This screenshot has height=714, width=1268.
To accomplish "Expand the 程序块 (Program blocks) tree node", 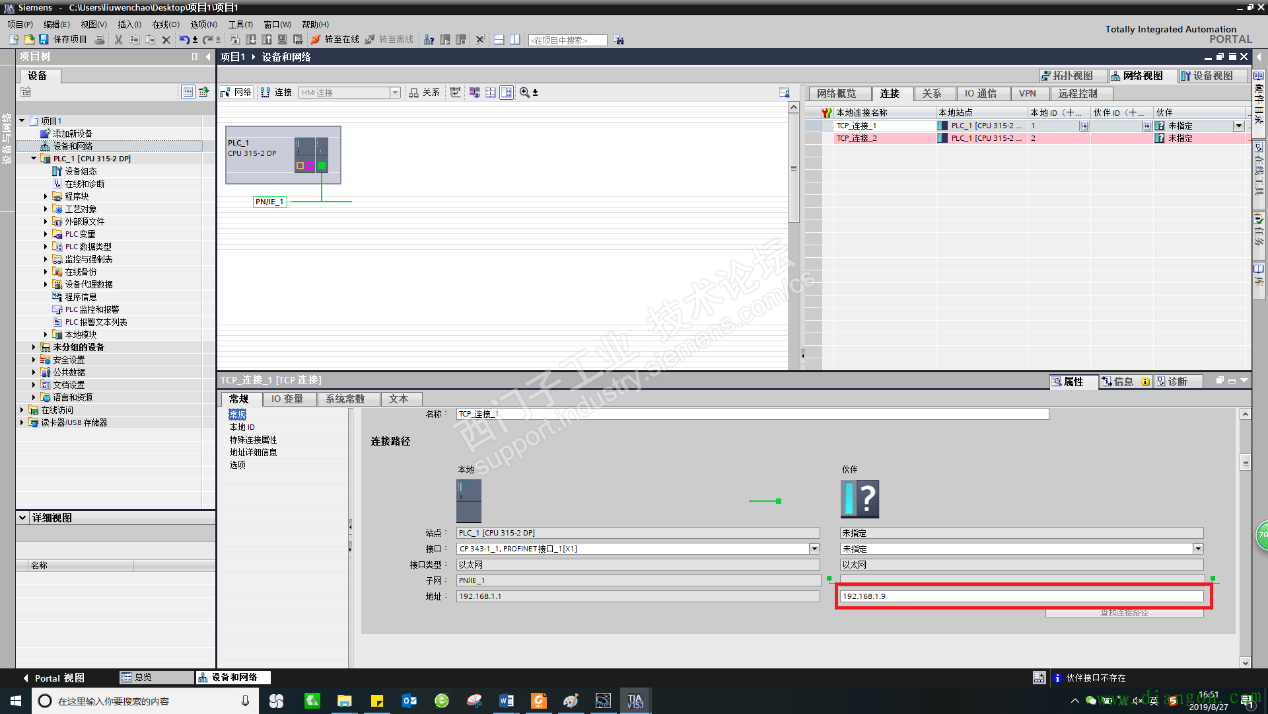I will [x=46, y=197].
